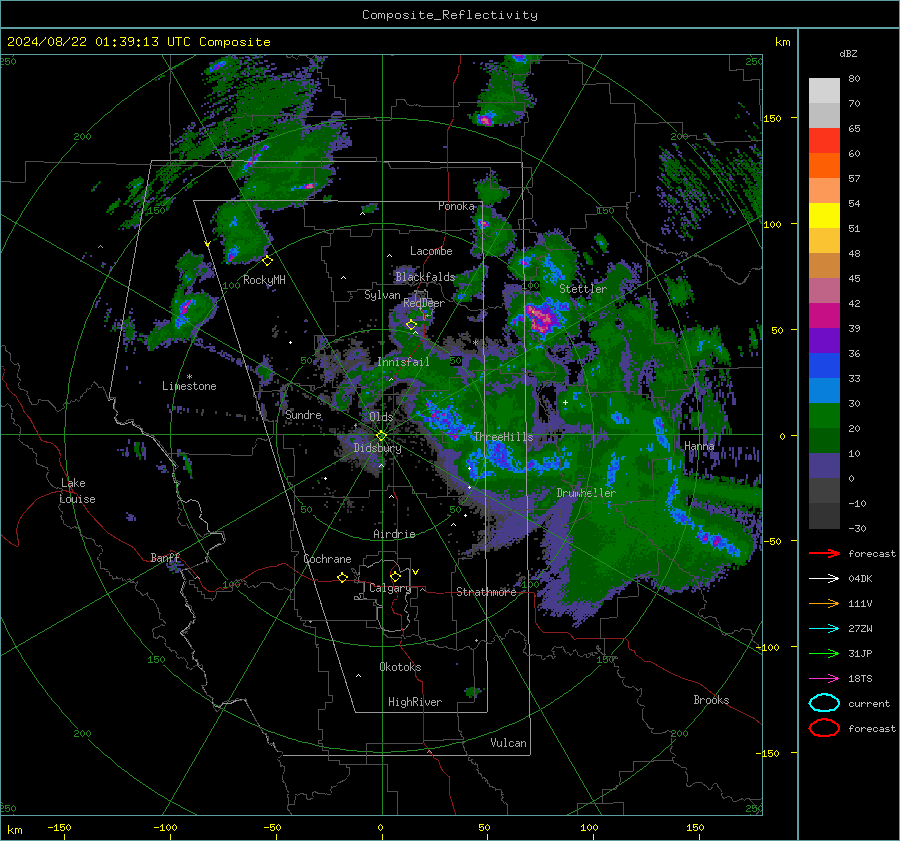Click the white plus marker west of Hanna
Viewport: 900px width, 841px height.
(x=565, y=402)
